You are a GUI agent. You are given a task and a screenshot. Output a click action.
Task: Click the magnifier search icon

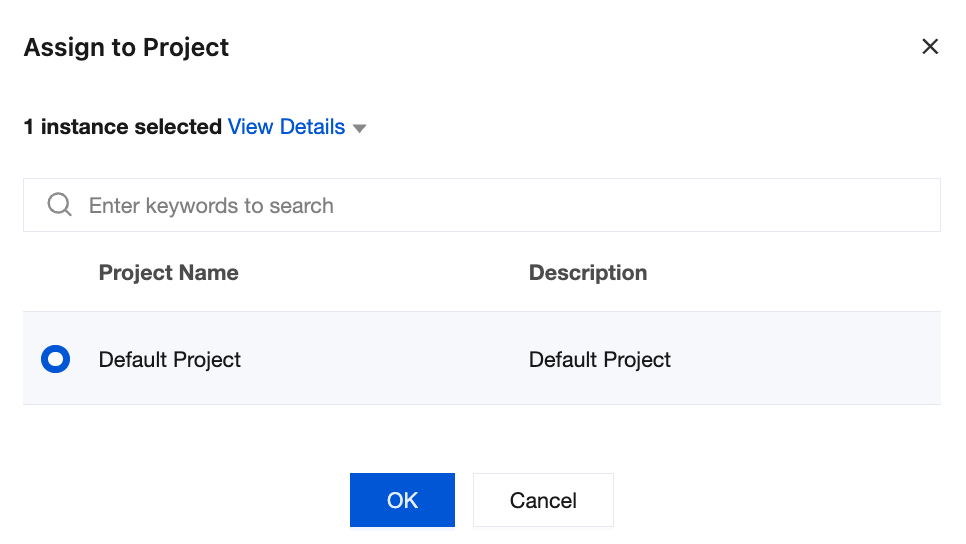(x=59, y=205)
